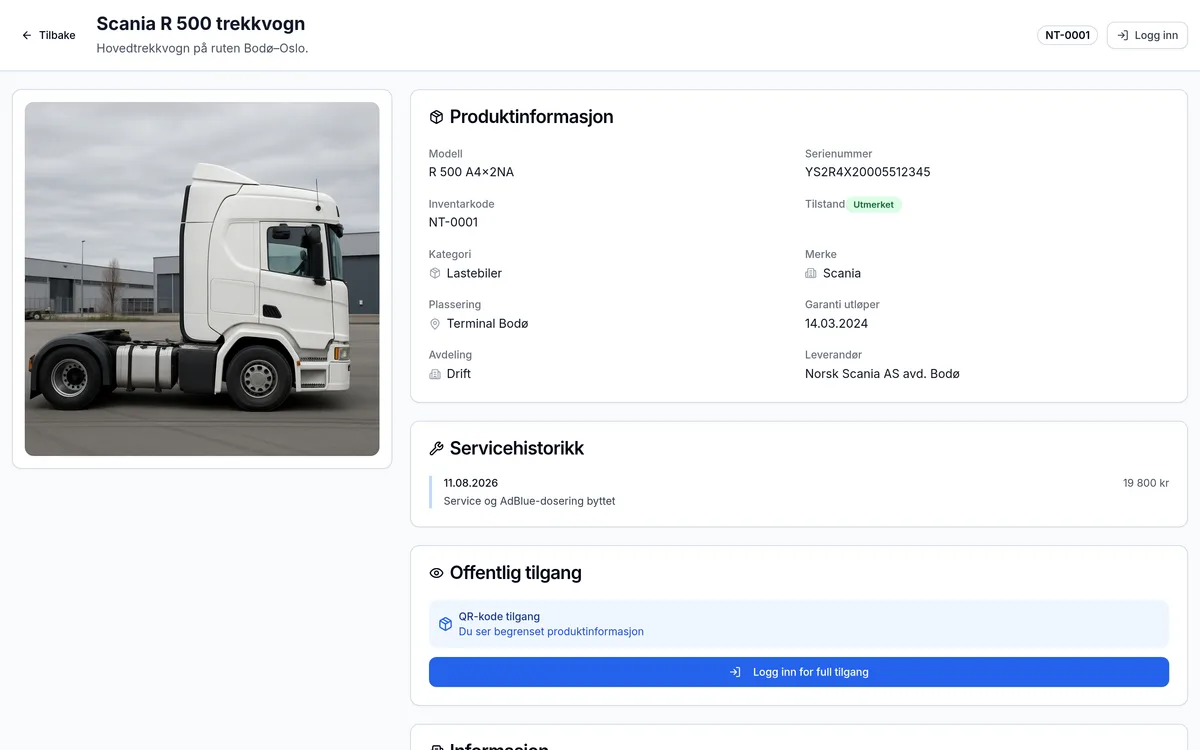1200x750 pixels.
Task: Click the cube icon next to Lastebiler
Action: [x=435, y=273]
